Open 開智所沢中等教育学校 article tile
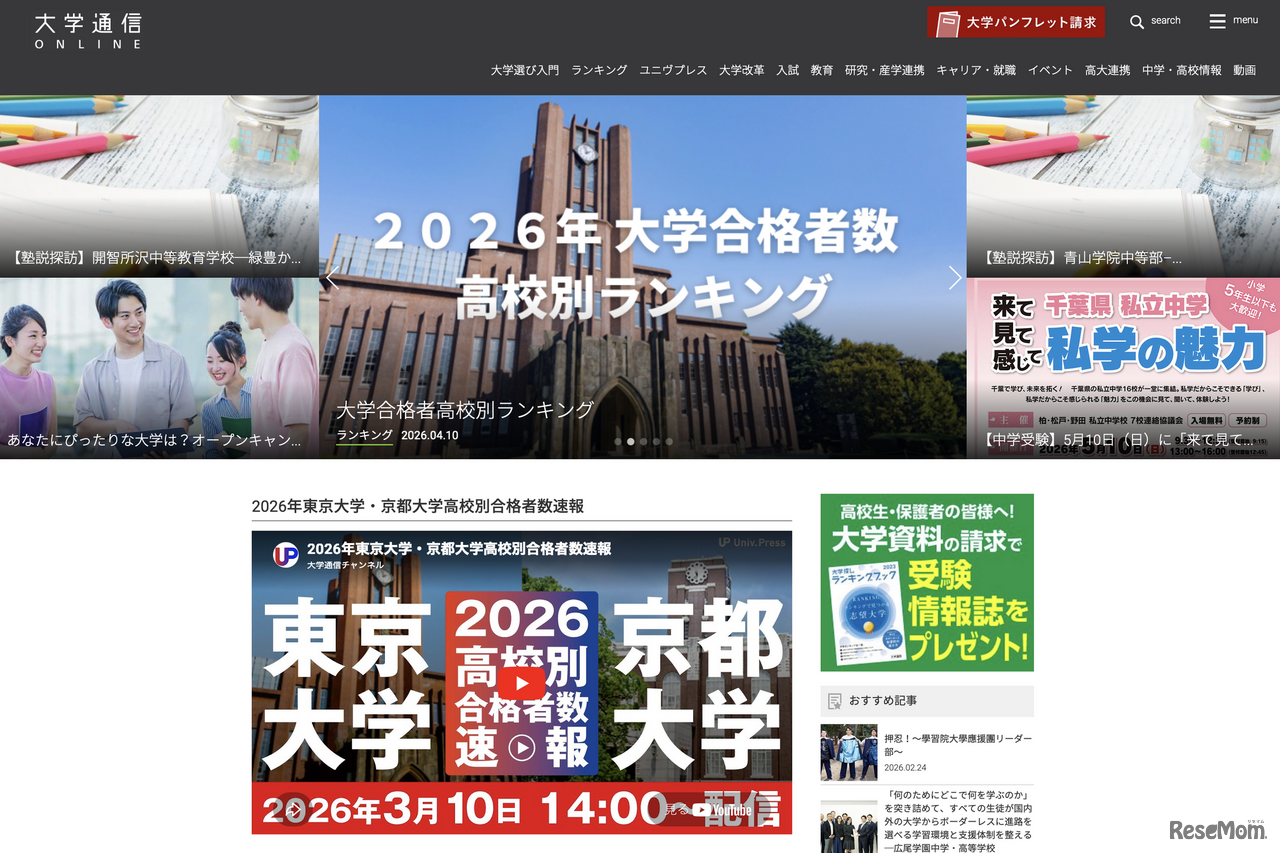The width and height of the screenshot is (1280, 853). pyautogui.click(x=159, y=186)
